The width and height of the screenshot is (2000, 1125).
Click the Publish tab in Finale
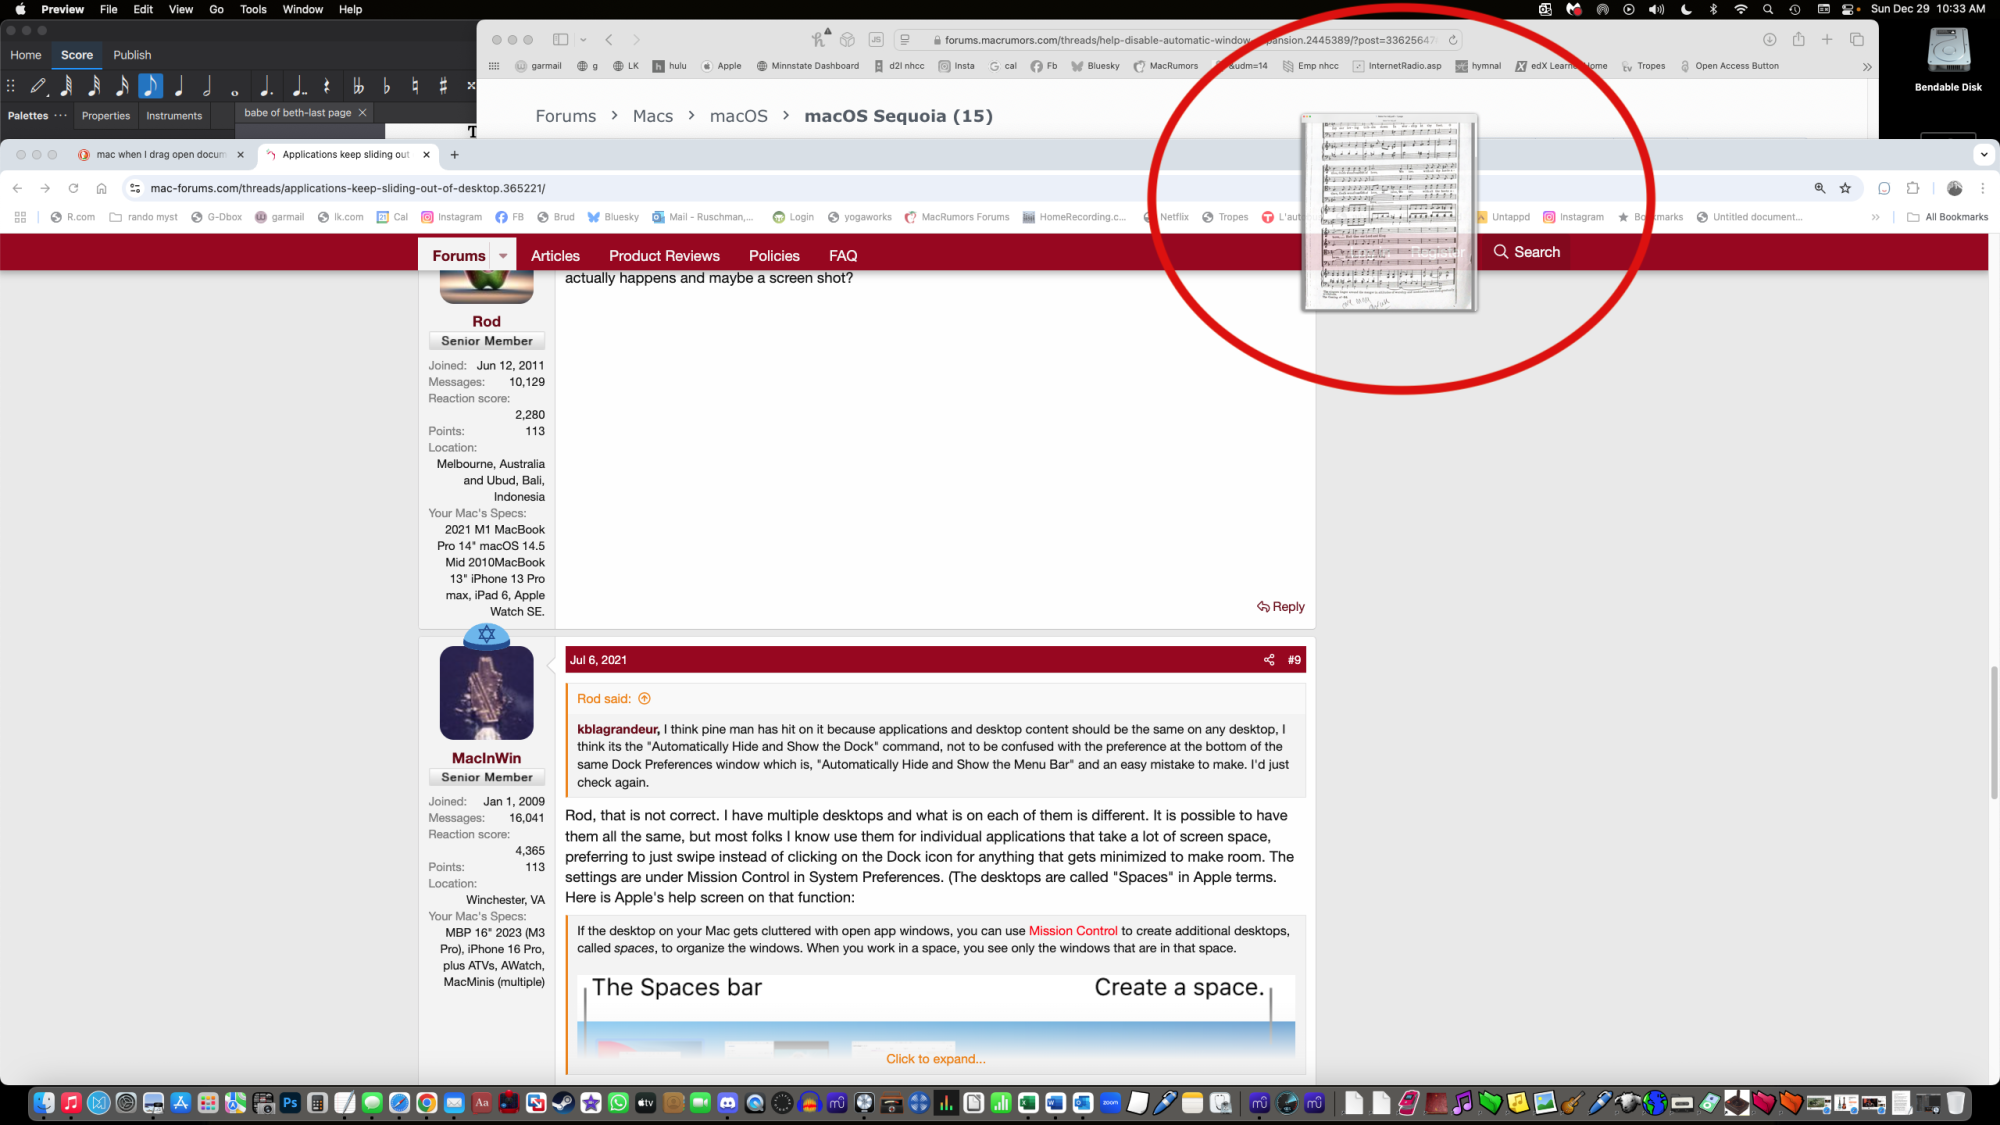[x=132, y=55]
